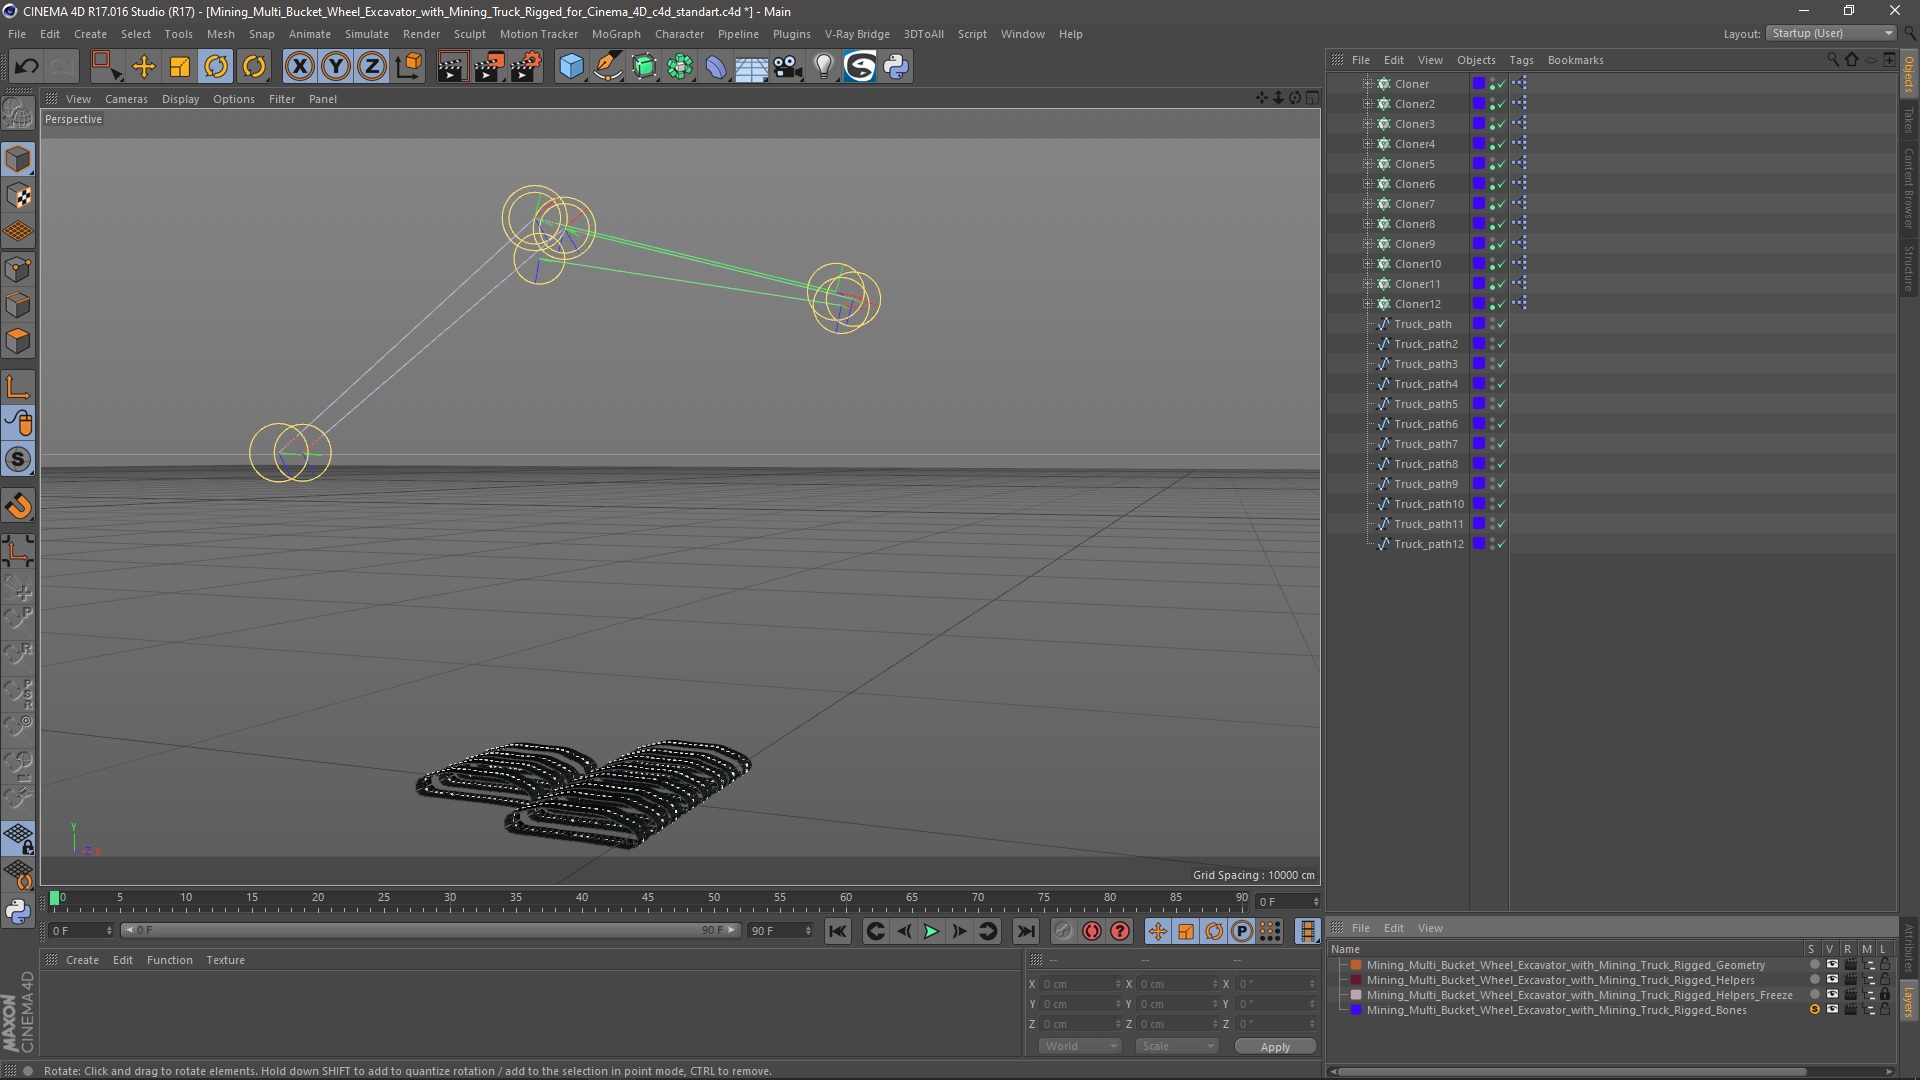Activate the Scale tool

tap(180, 67)
